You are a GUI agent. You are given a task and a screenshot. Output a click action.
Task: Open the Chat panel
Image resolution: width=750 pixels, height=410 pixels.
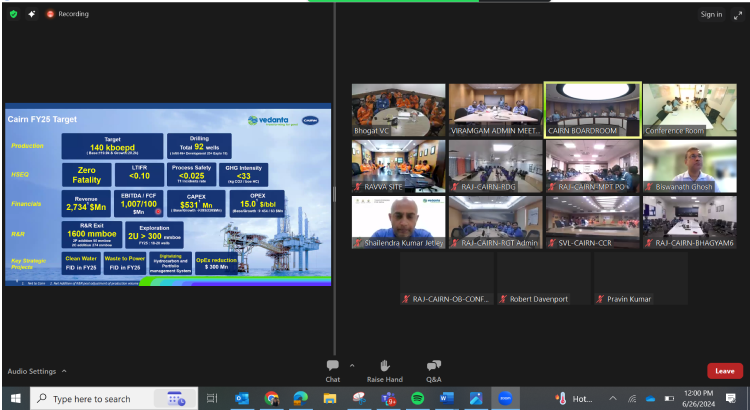click(x=332, y=366)
